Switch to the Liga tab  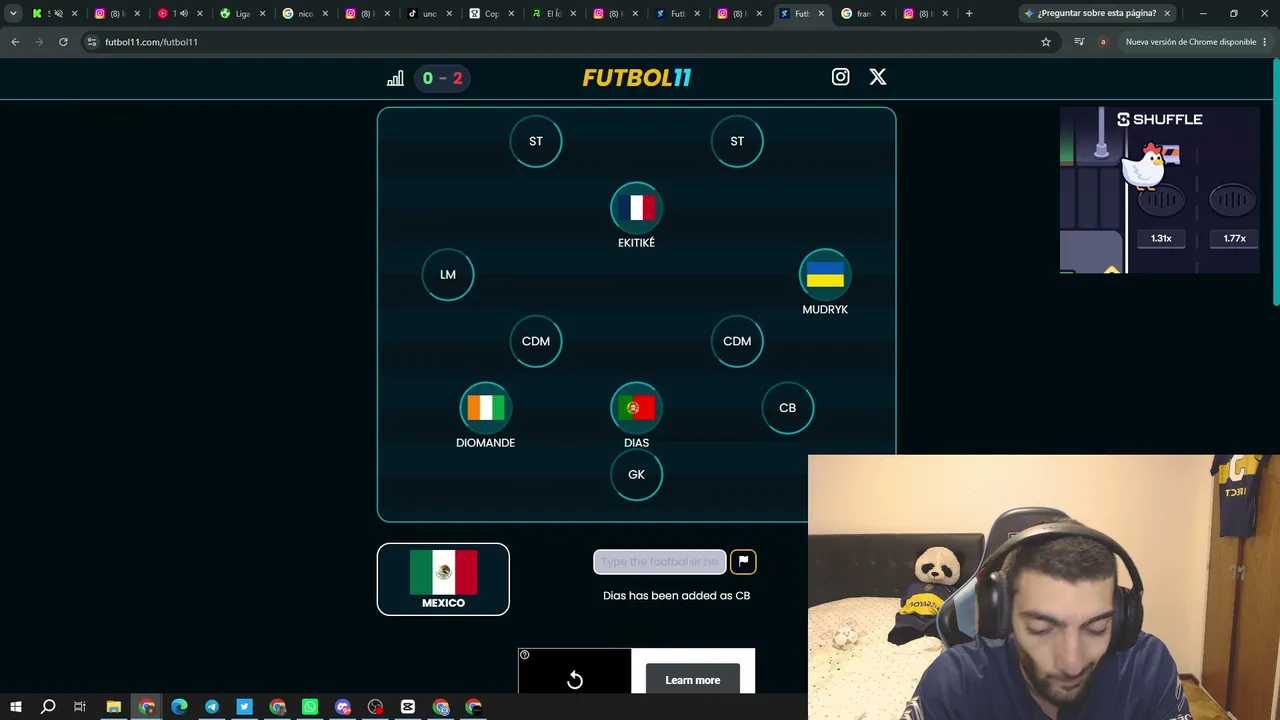pyautogui.click(x=243, y=14)
